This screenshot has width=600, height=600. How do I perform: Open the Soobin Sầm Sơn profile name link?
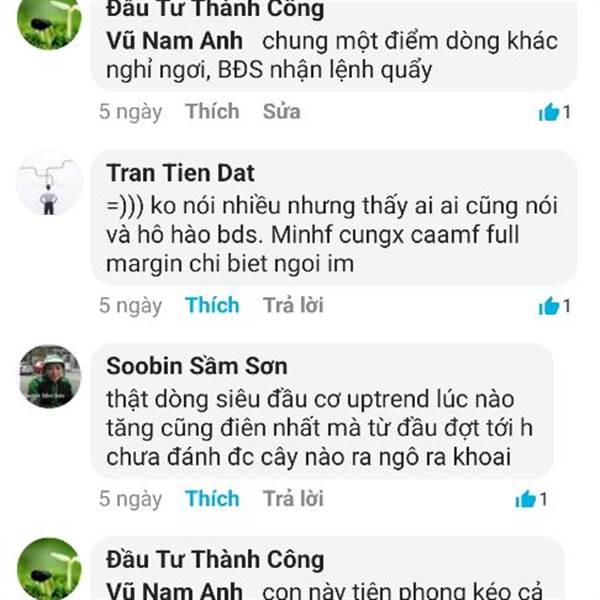(197, 366)
